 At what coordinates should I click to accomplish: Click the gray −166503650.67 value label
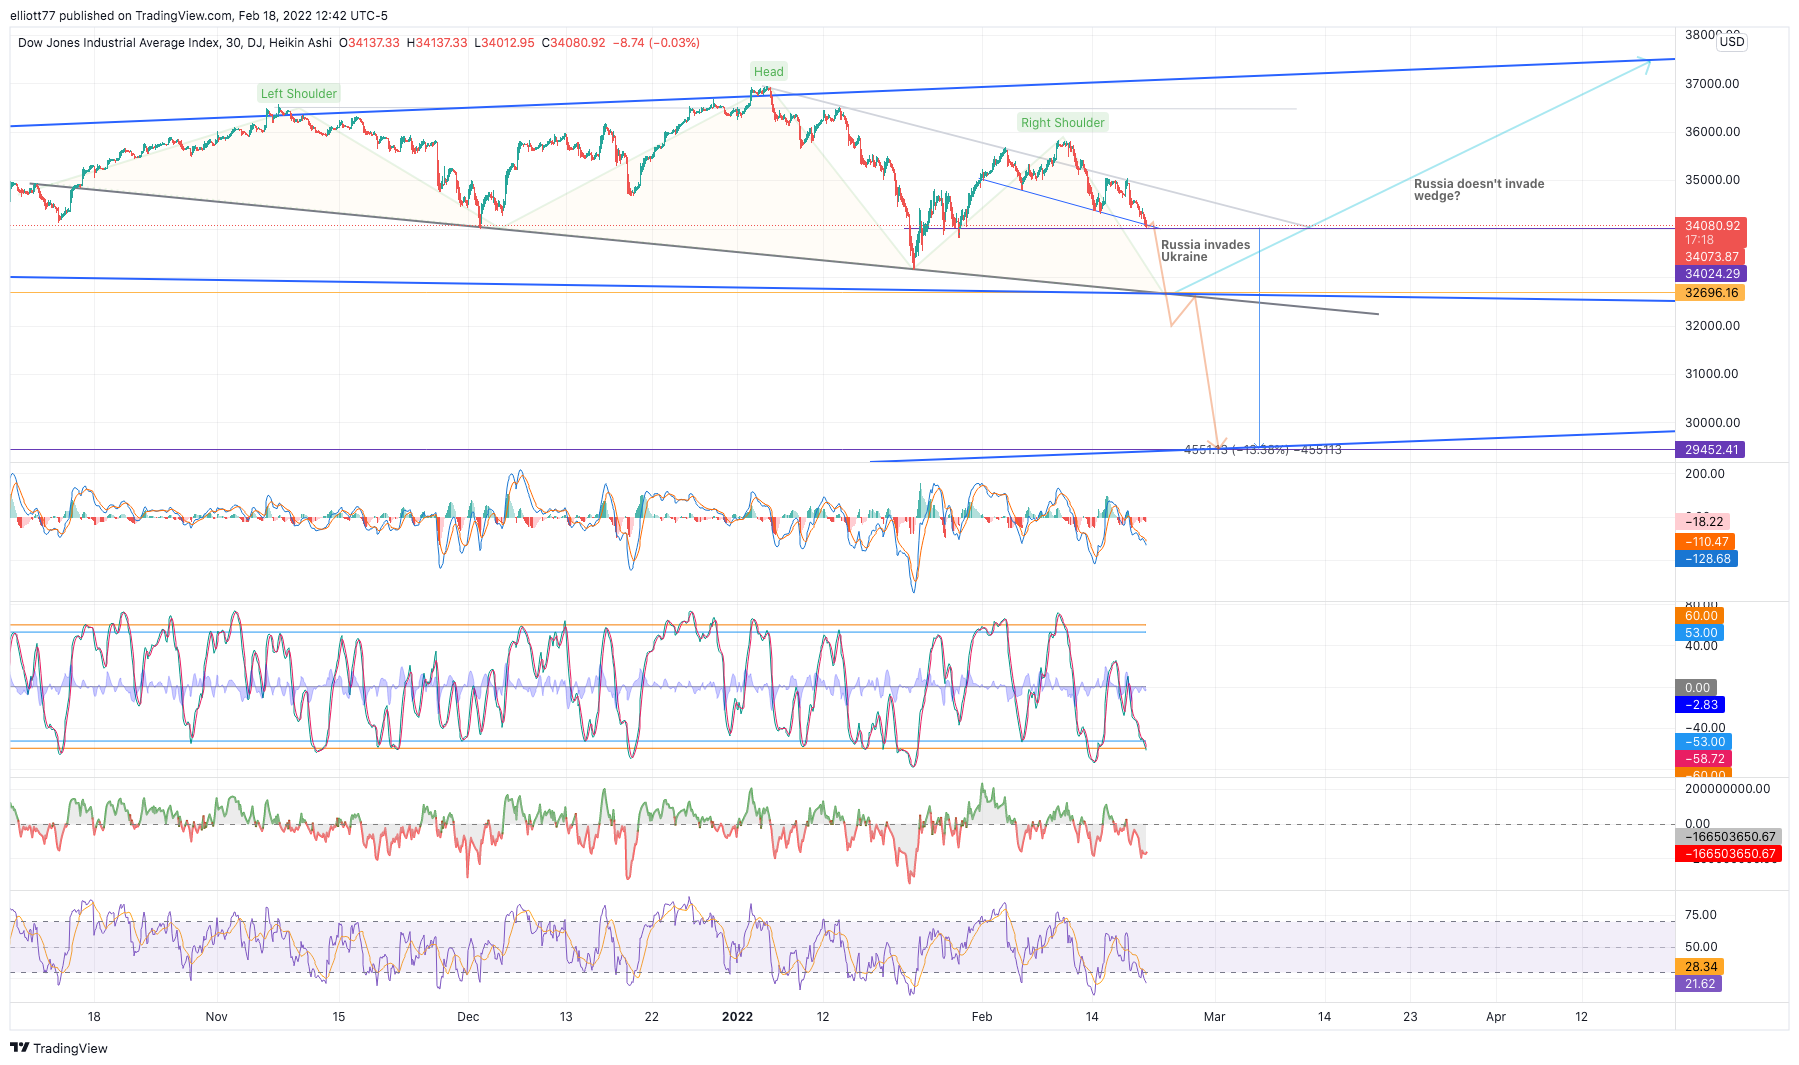1728,837
